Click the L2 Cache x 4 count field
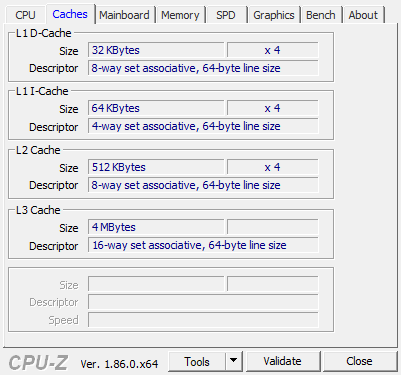Screen dimensions: 401x375 click(273, 167)
